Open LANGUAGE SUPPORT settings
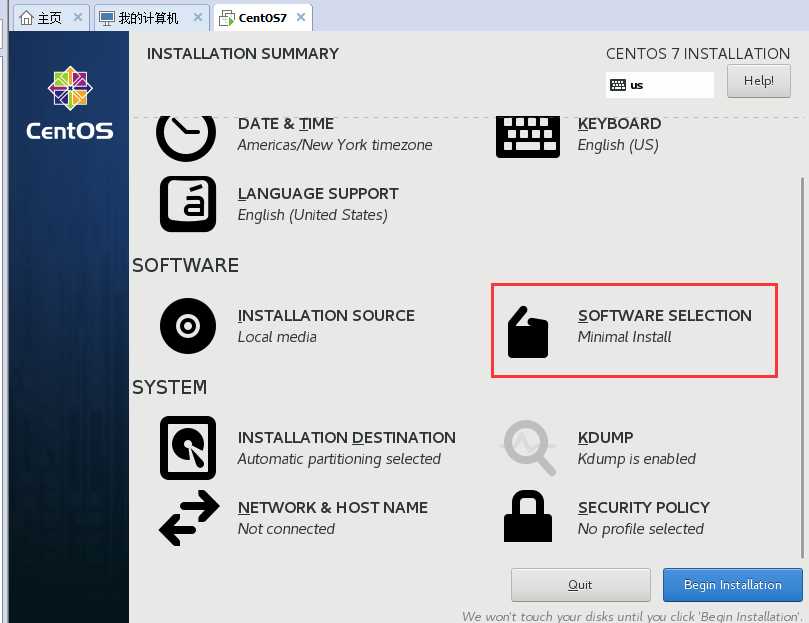Viewport: 809px width, 623px height. [318, 194]
